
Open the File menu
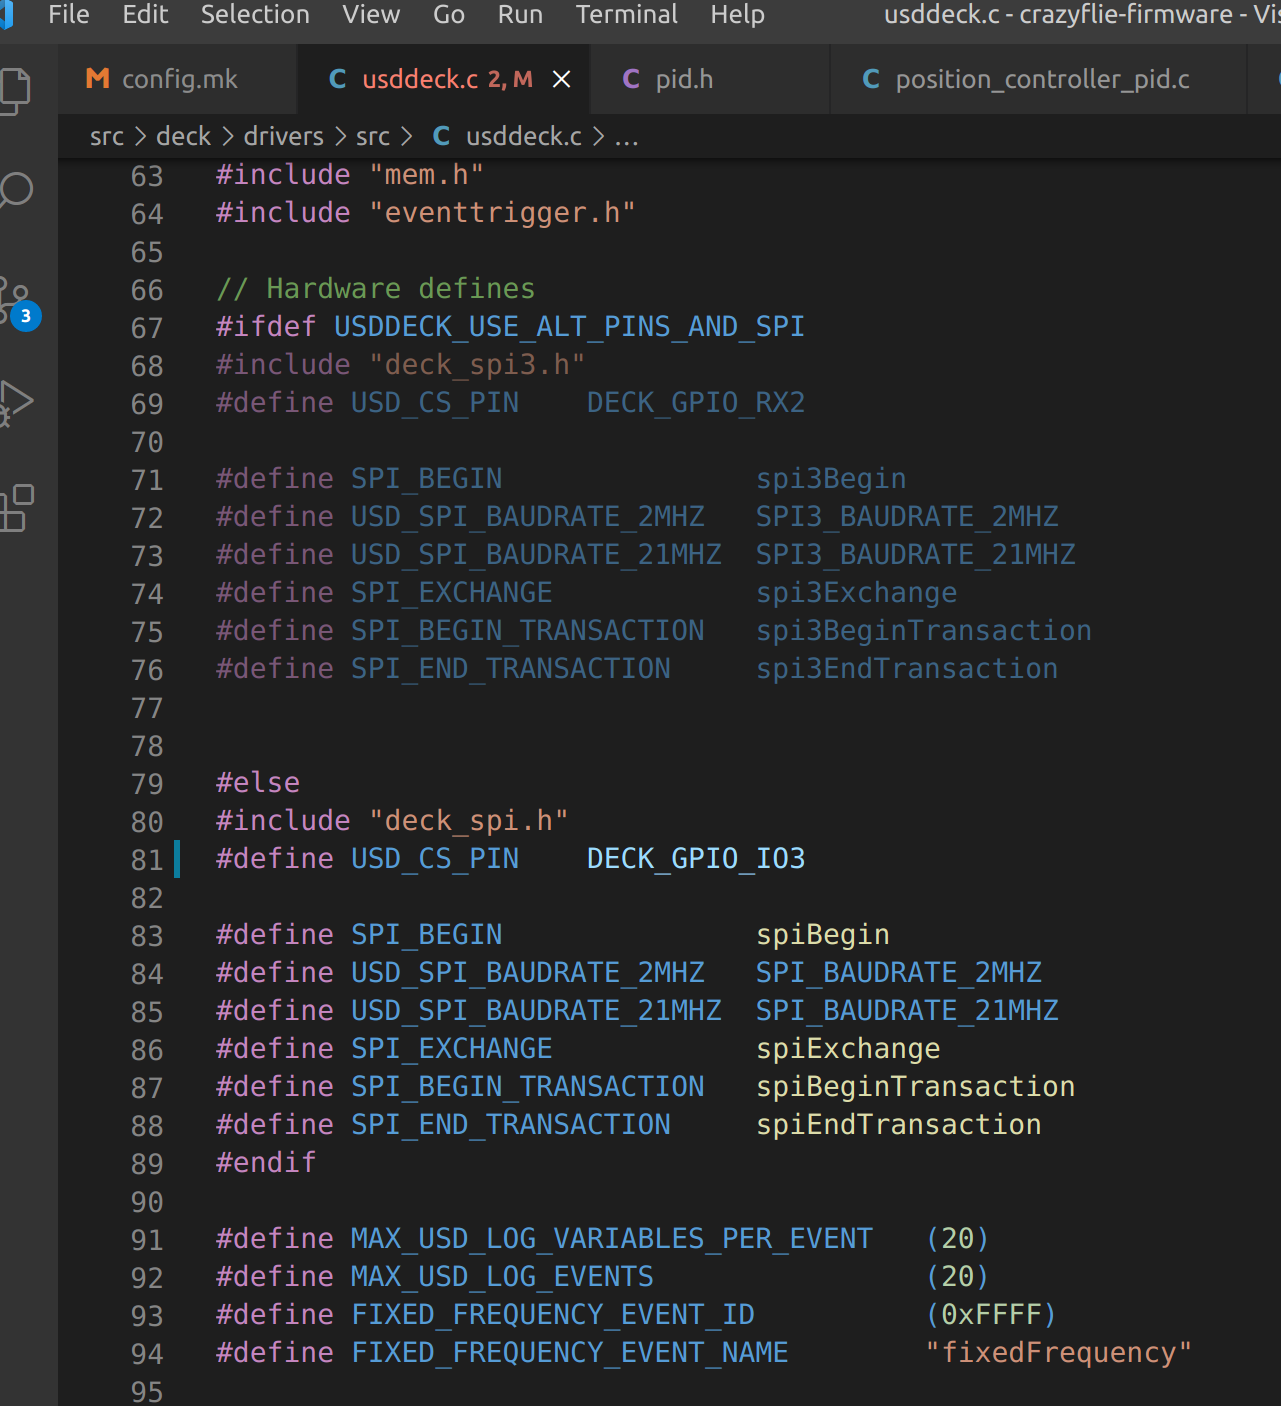tap(68, 15)
